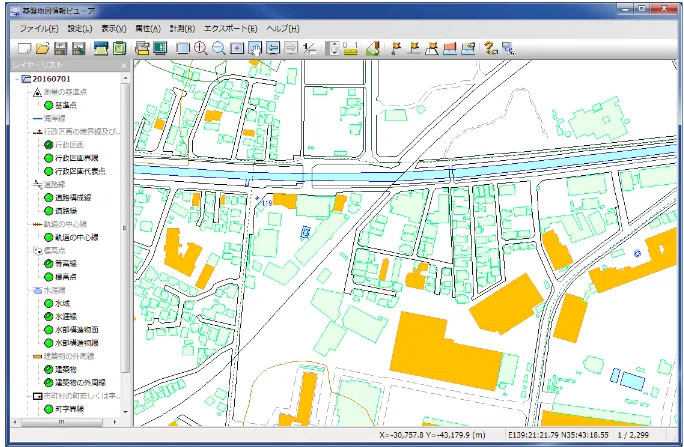Click layer list scroll down arrow
The height and width of the screenshot is (447, 684).
click(x=126, y=411)
